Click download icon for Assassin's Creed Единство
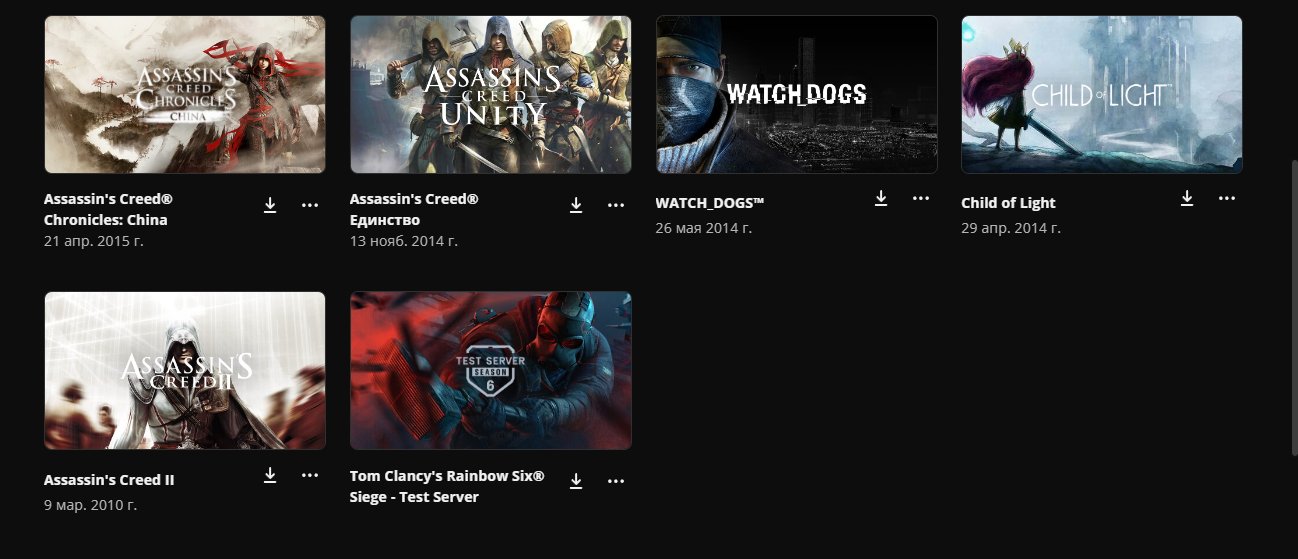Image resolution: width=1298 pixels, height=559 pixels. pyautogui.click(x=576, y=205)
